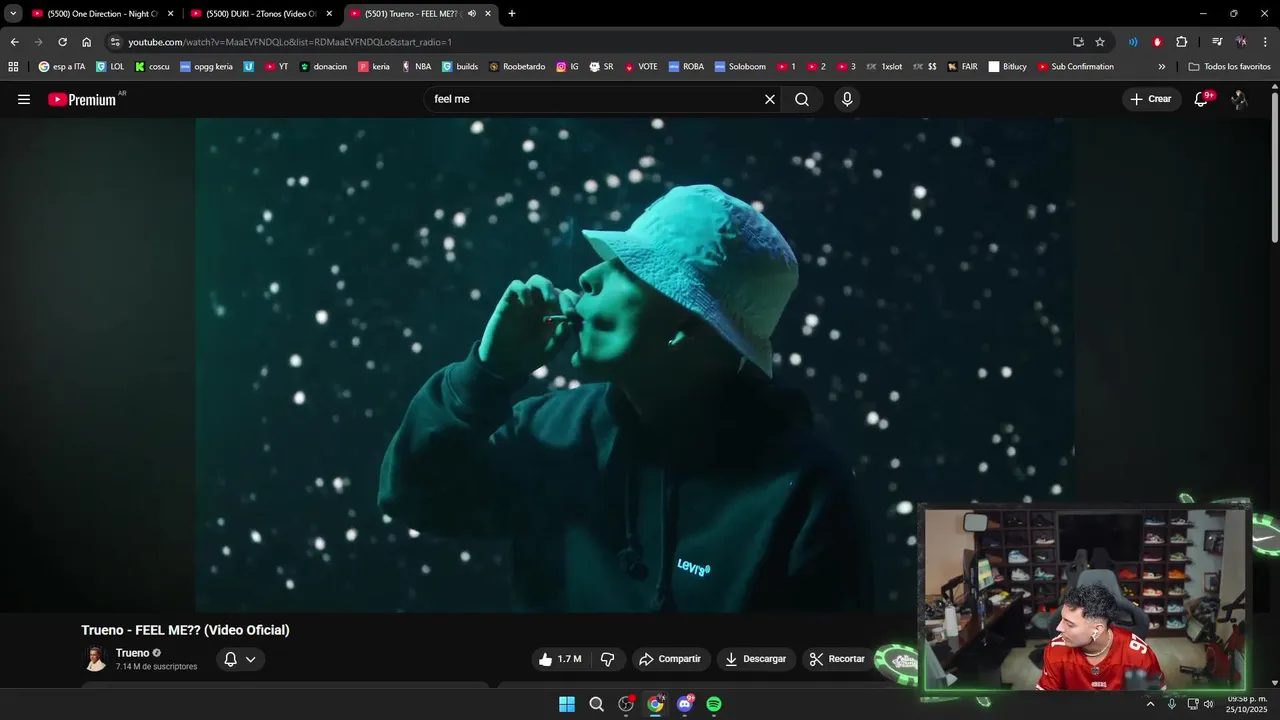Open the YouTube account avatar menu
Image resolution: width=1280 pixels, height=720 pixels.
click(1239, 99)
